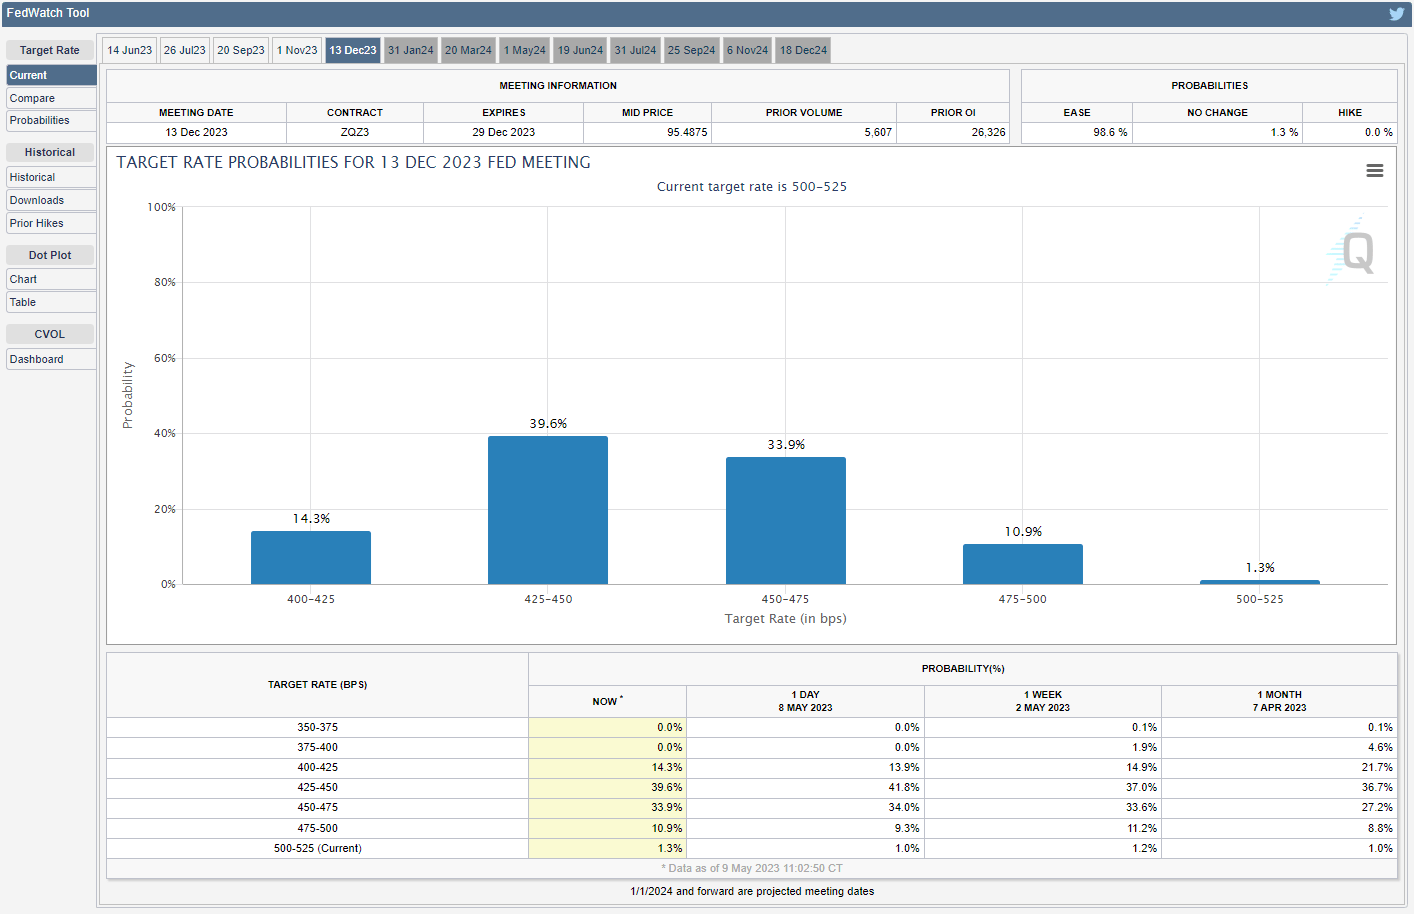
Task: Click the 1 MONTH 7 APR 2023 header
Action: tap(1280, 701)
